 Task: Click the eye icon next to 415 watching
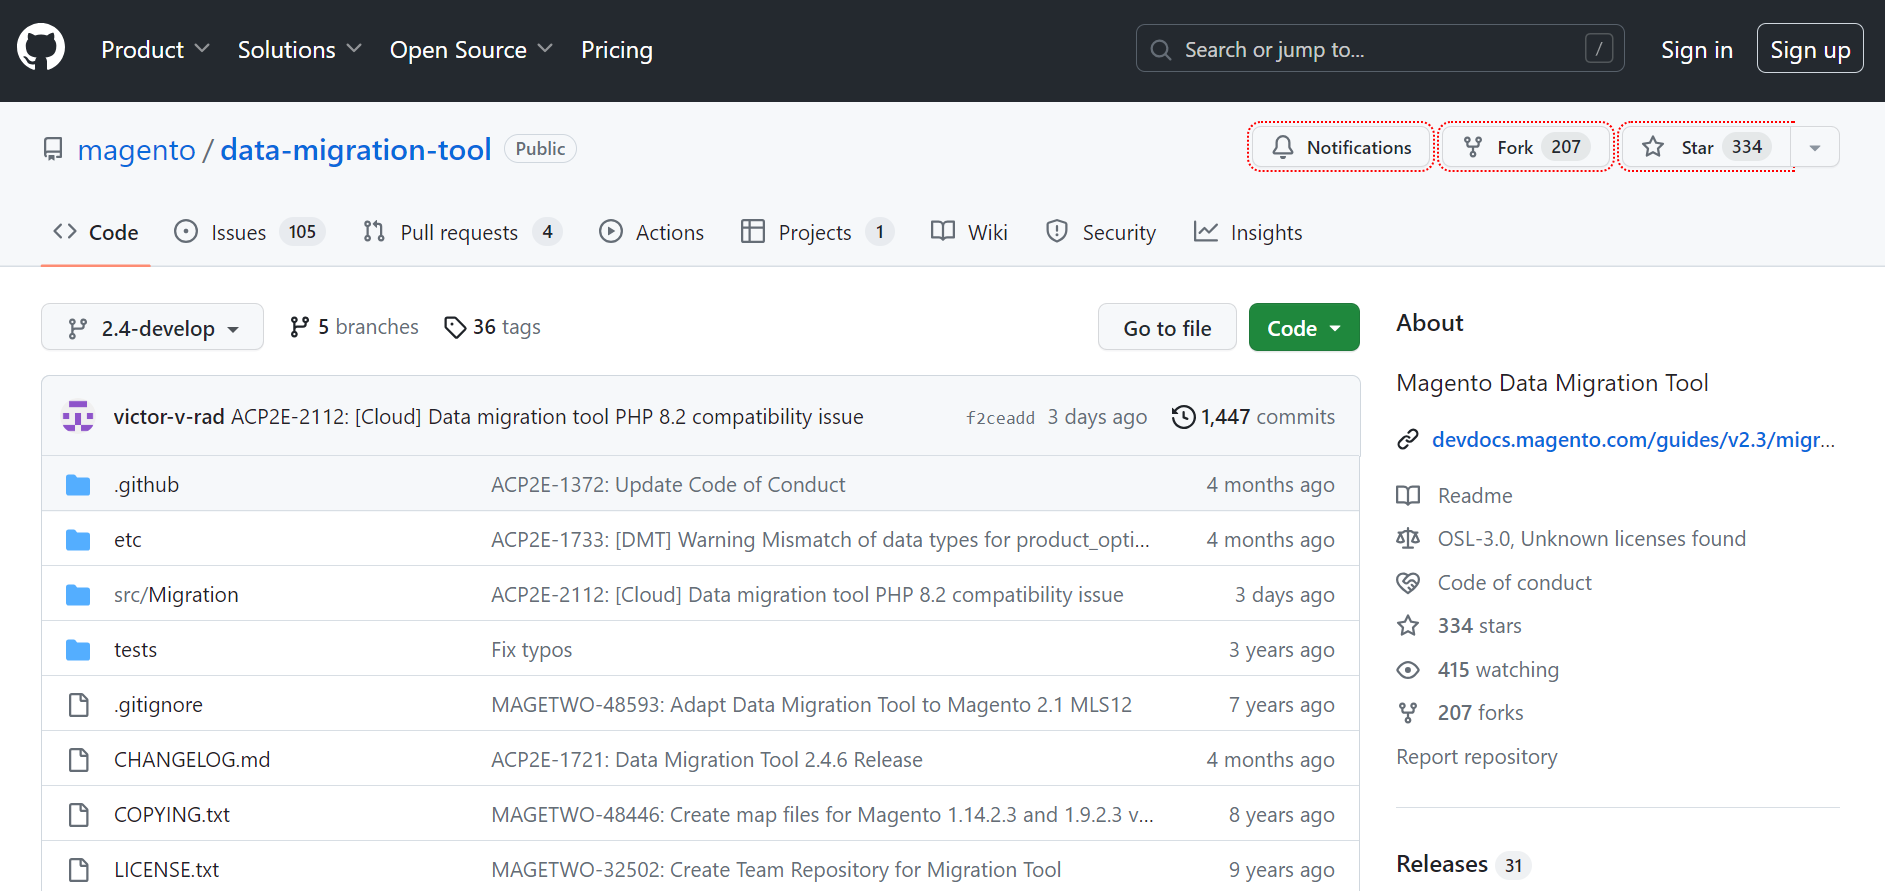pos(1408,669)
